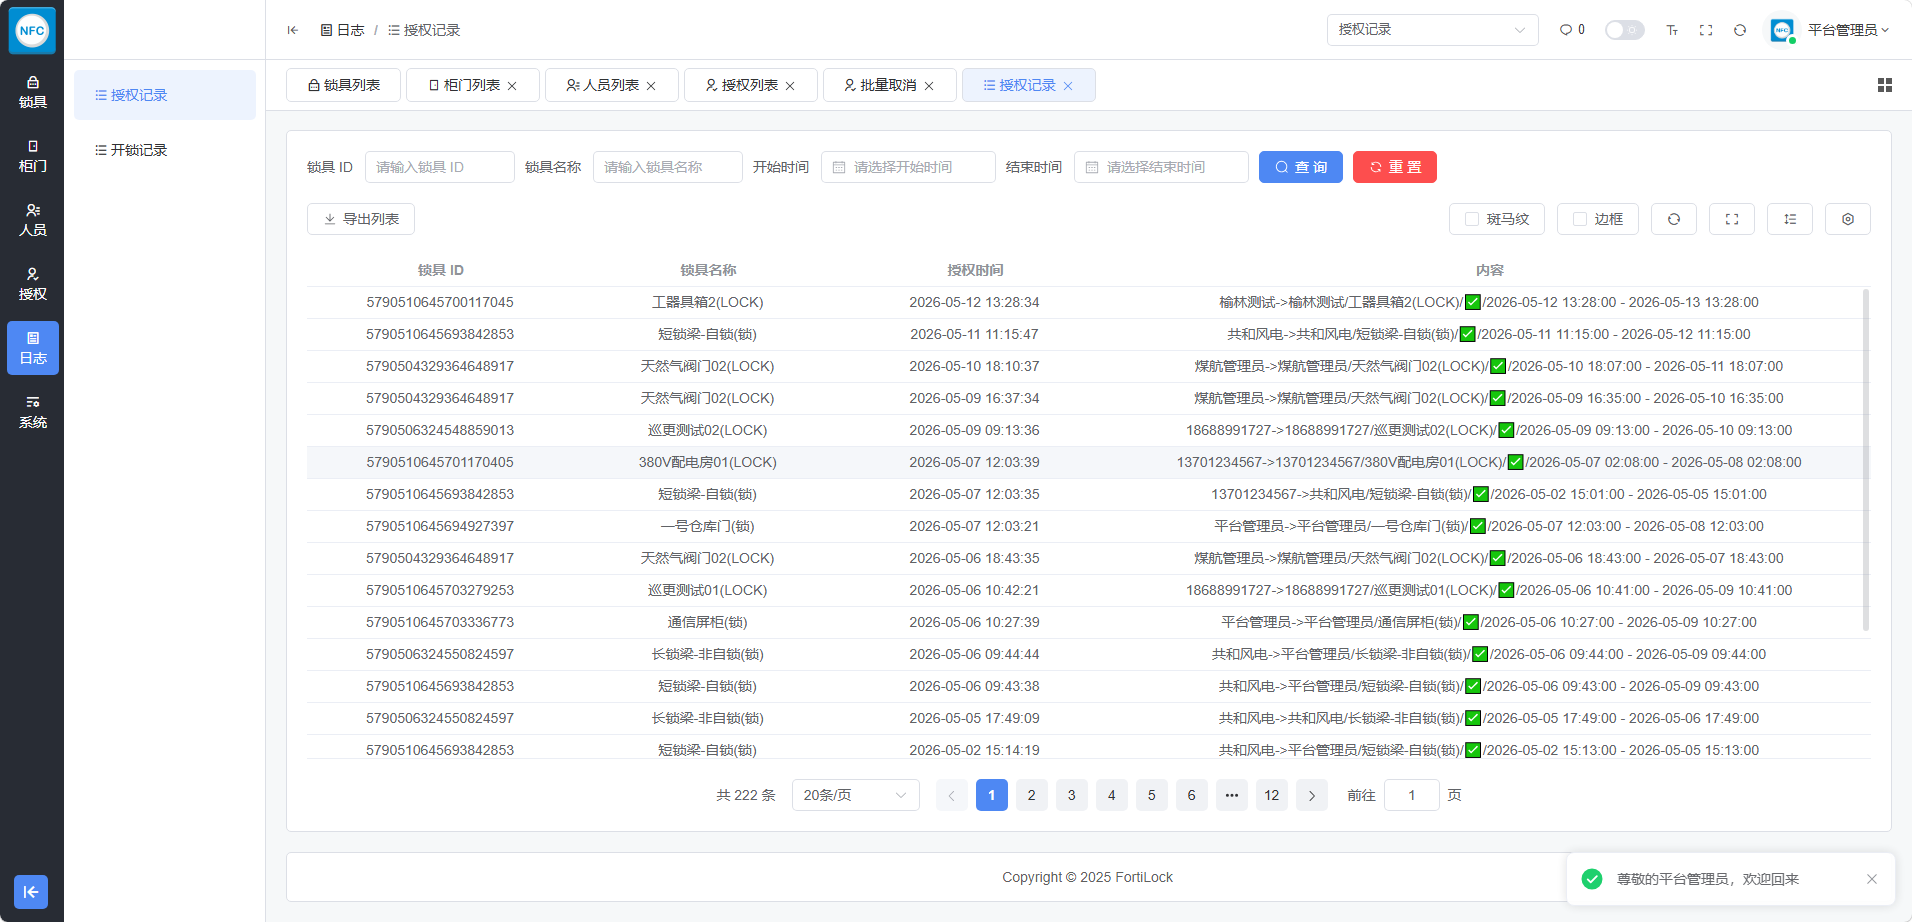The width and height of the screenshot is (1912, 922).
Task: Go to page 2
Action: point(1032,795)
